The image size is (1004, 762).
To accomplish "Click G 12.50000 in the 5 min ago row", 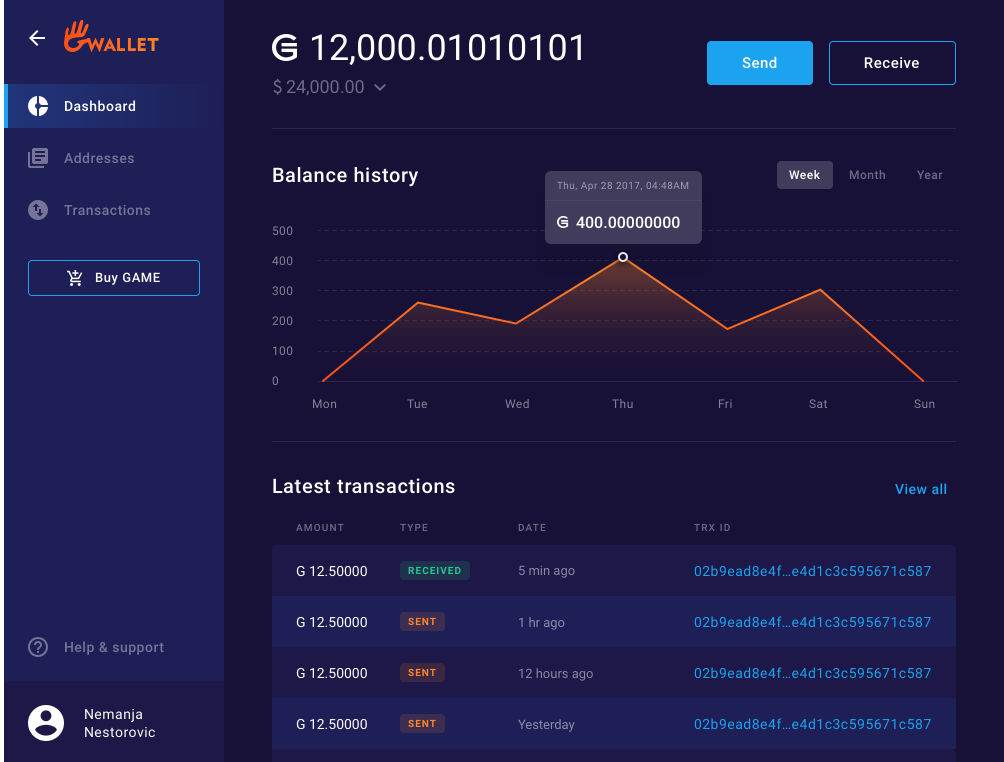I will 332,571.
